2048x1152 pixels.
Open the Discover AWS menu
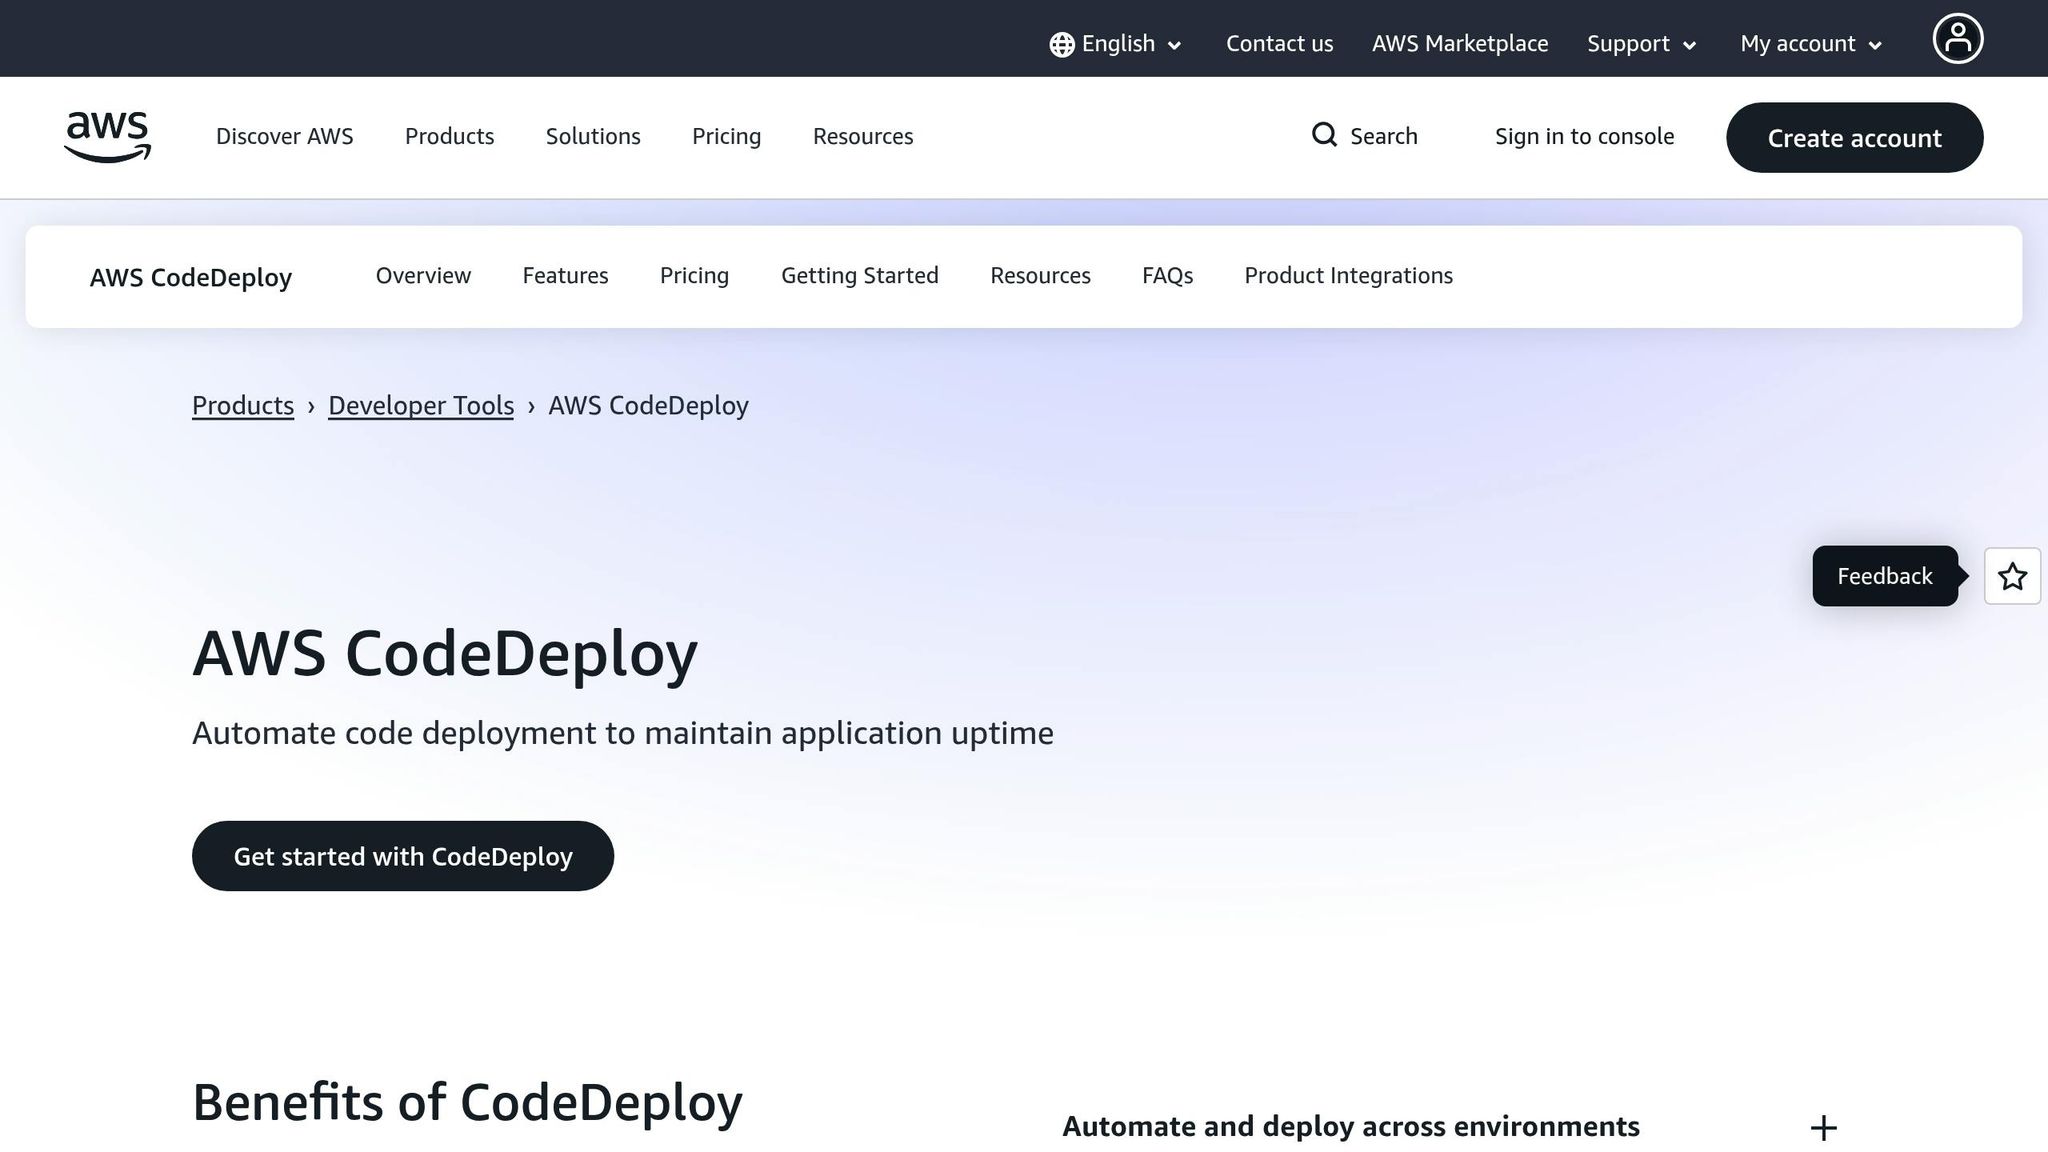pos(284,136)
